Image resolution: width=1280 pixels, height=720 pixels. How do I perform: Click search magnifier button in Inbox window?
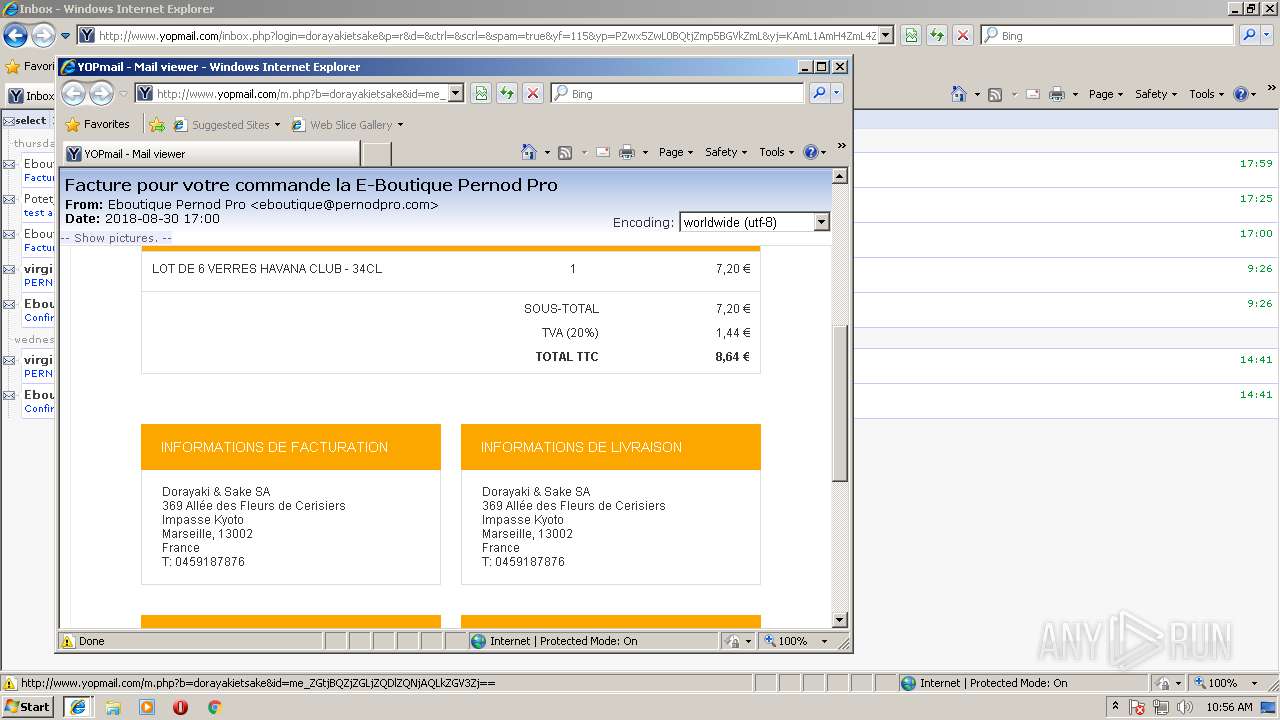coord(1249,35)
